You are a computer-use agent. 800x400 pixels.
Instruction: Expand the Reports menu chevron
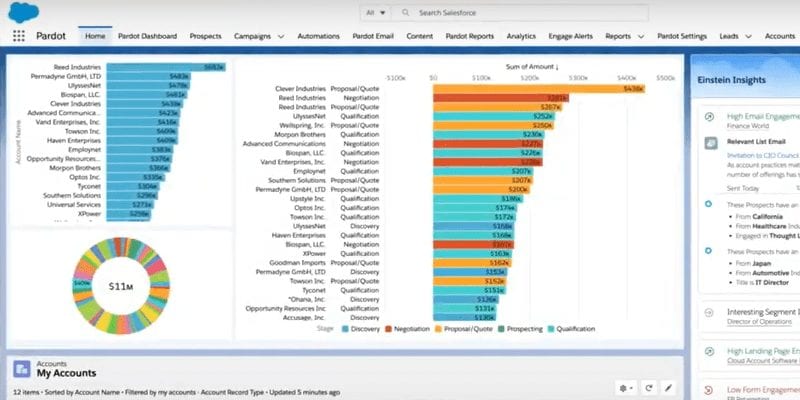pyautogui.click(x=641, y=36)
